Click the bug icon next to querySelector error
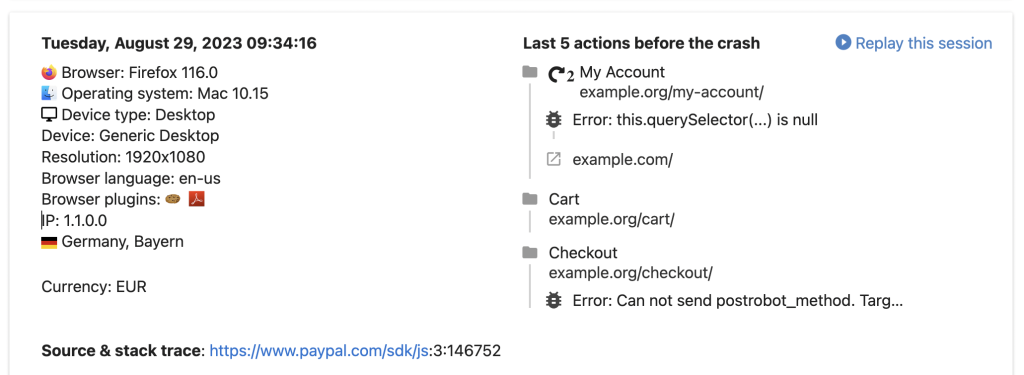Screen dimensions: 1024x375 554,120
